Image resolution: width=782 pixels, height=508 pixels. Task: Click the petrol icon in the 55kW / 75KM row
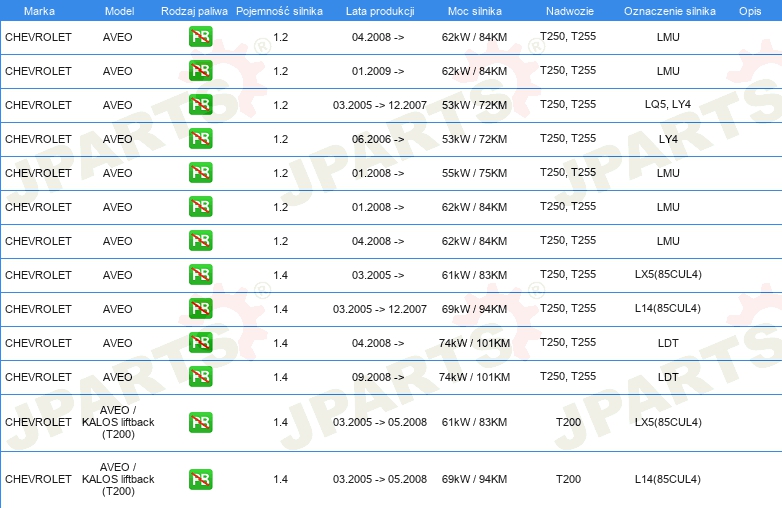[x=200, y=172]
